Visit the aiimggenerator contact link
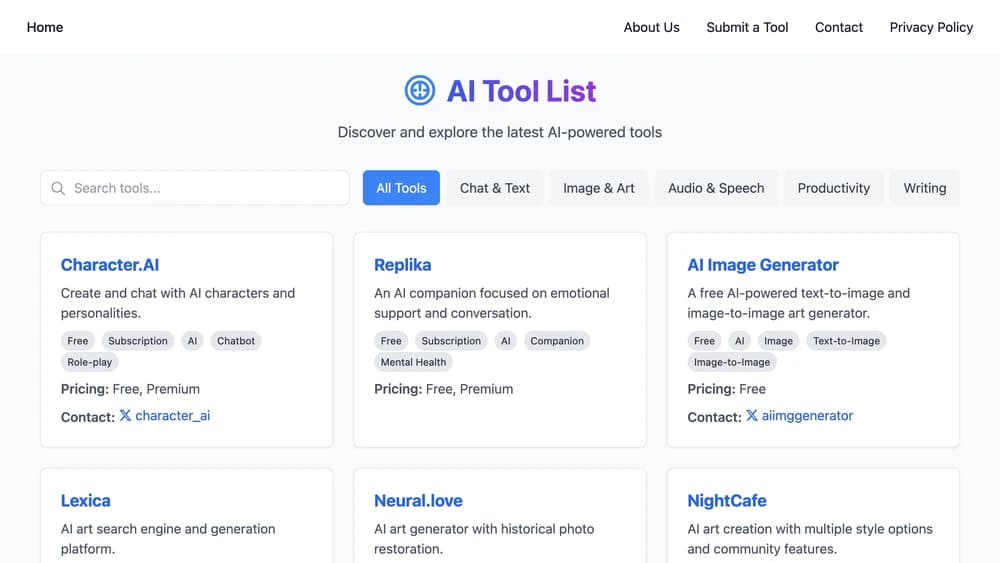1000x563 pixels. click(807, 416)
